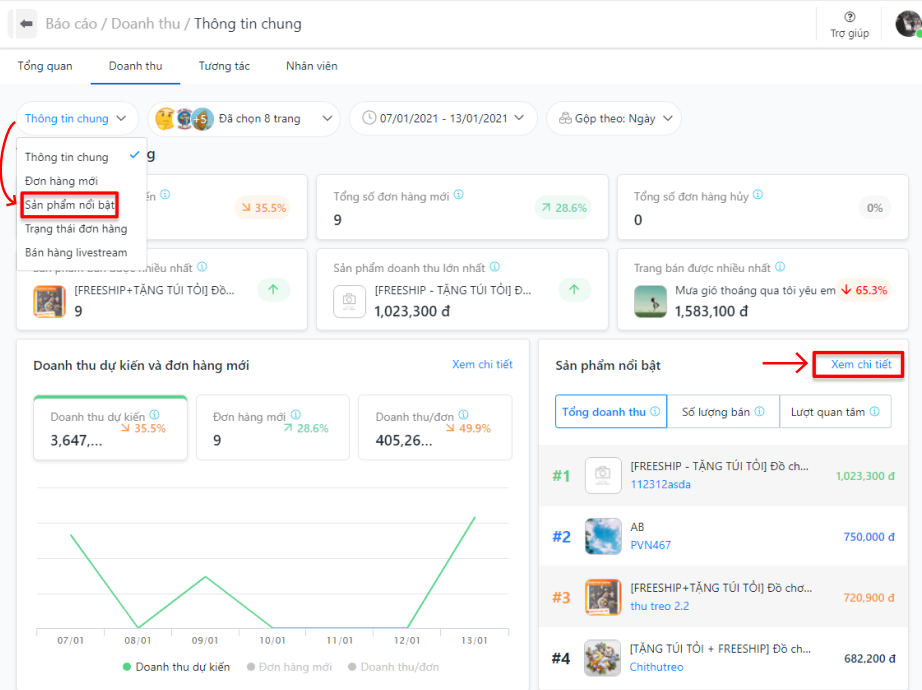Click thumbnail of #4 ranked product
Viewport: 922px width, 690px height.
tap(603, 658)
